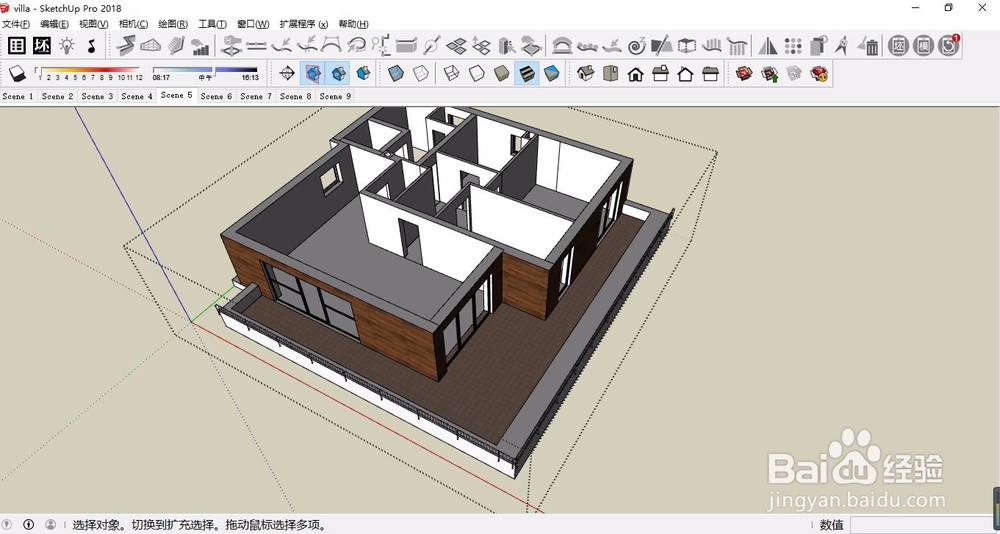
Task: Click the status bar user profile icon
Action: click(50, 524)
